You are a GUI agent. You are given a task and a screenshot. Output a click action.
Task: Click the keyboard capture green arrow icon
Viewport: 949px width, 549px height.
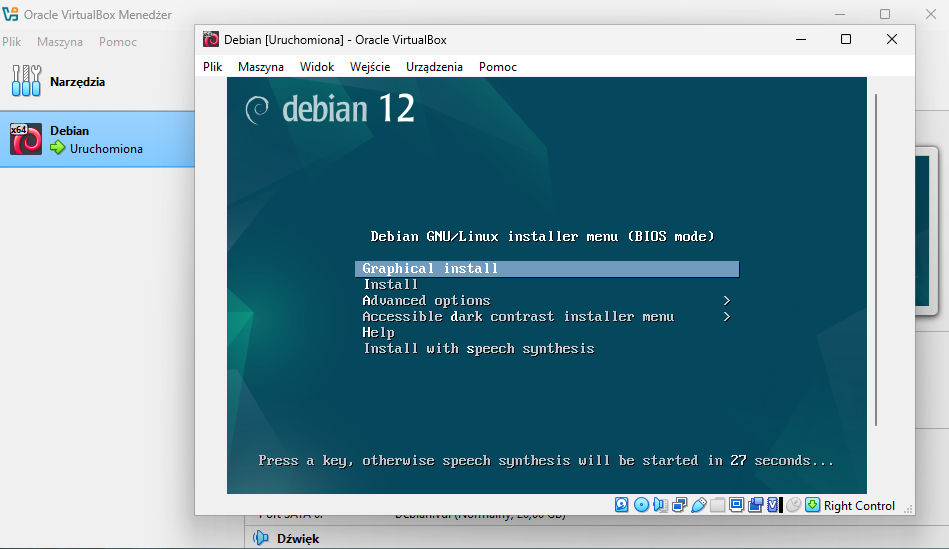coord(813,505)
